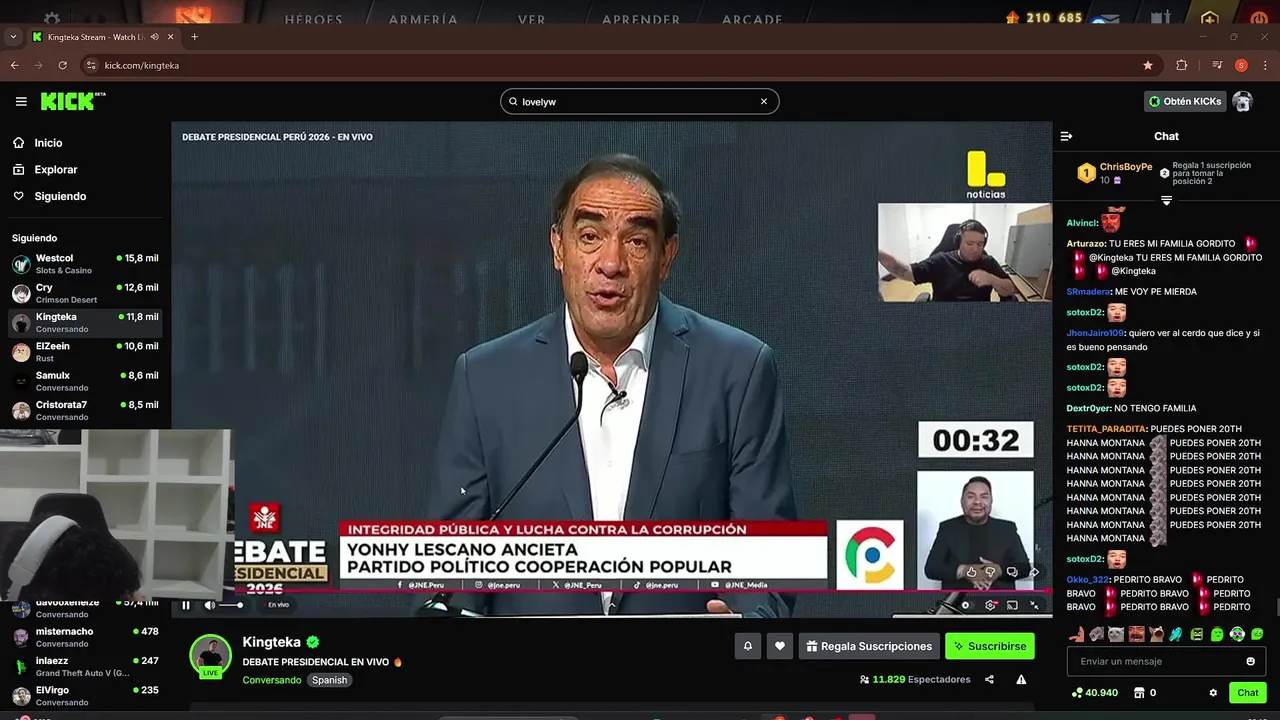Reload the page in browser toolbar
The width and height of the screenshot is (1280, 720).
click(62, 65)
